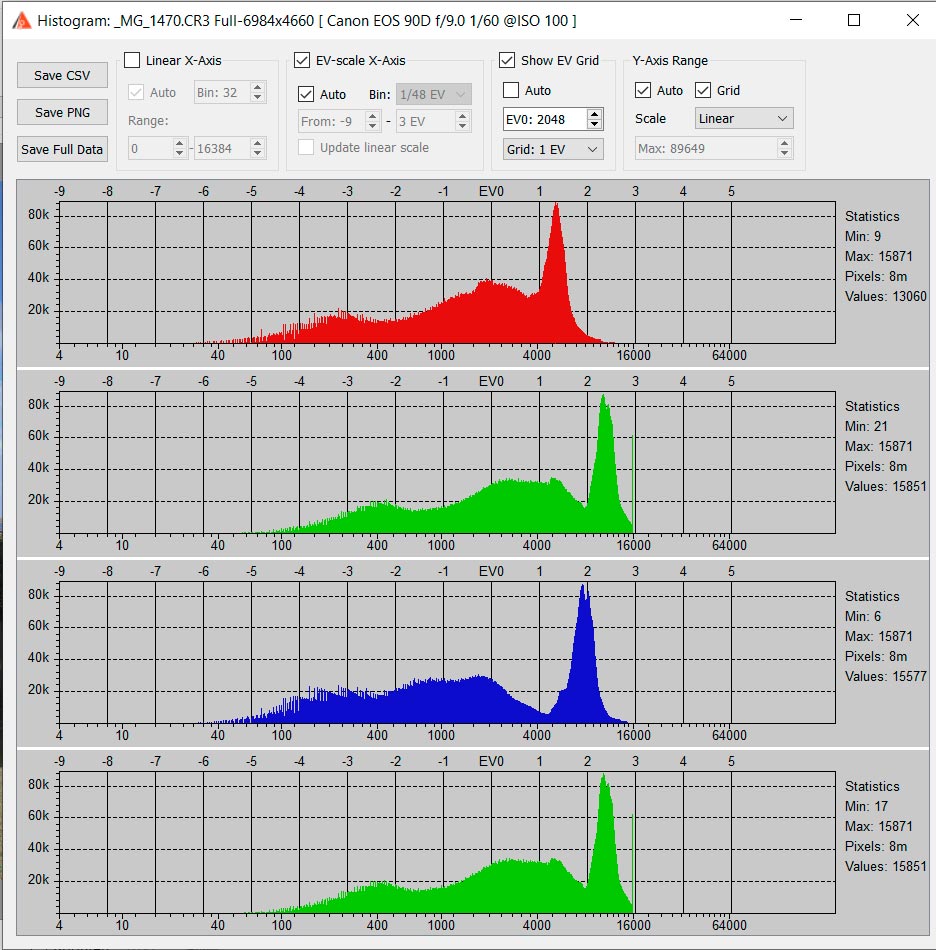Image resolution: width=936 pixels, height=950 pixels.
Task: Enable the Linear X-Axis checkbox
Action: click(132, 61)
